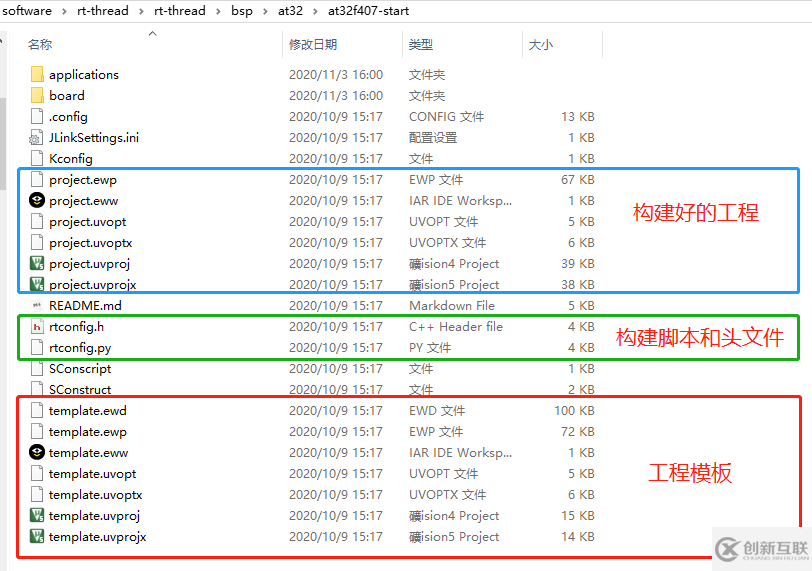Image resolution: width=812 pixels, height=571 pixels.
Task: Select the JLinkSettings.ini gear icon
Action: [36, 138]
